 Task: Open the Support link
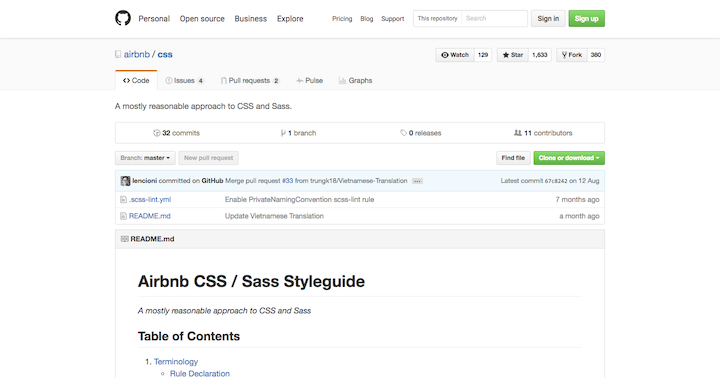[393, 19]
